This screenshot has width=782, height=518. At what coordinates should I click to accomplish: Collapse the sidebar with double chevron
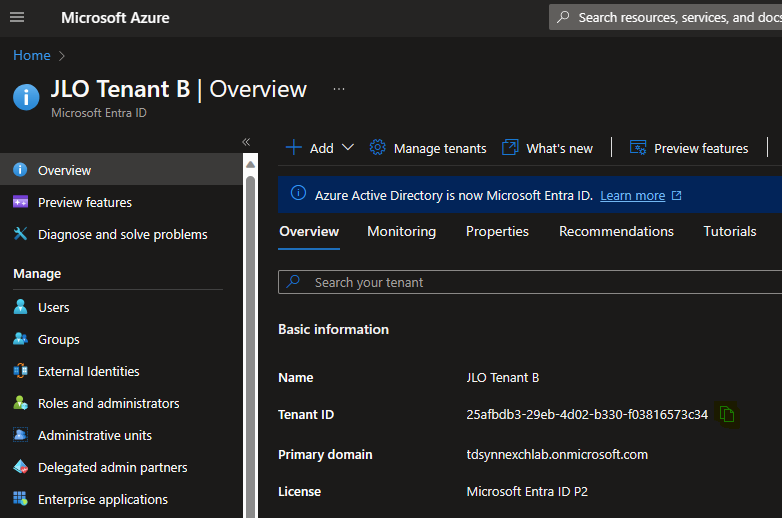(x=246, y=142)
